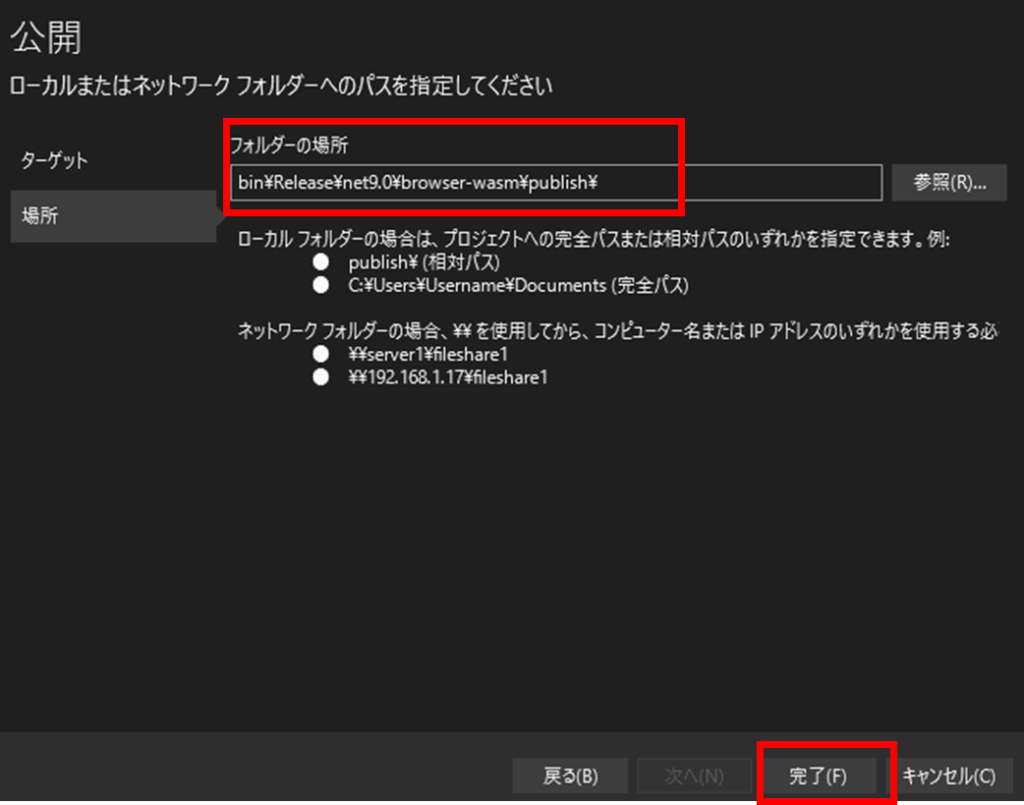Viewport: 1024px width, 805px height.
Task: Click the ネットワーク フォルダーの場合 description line
Action: (x=615, y=331)
